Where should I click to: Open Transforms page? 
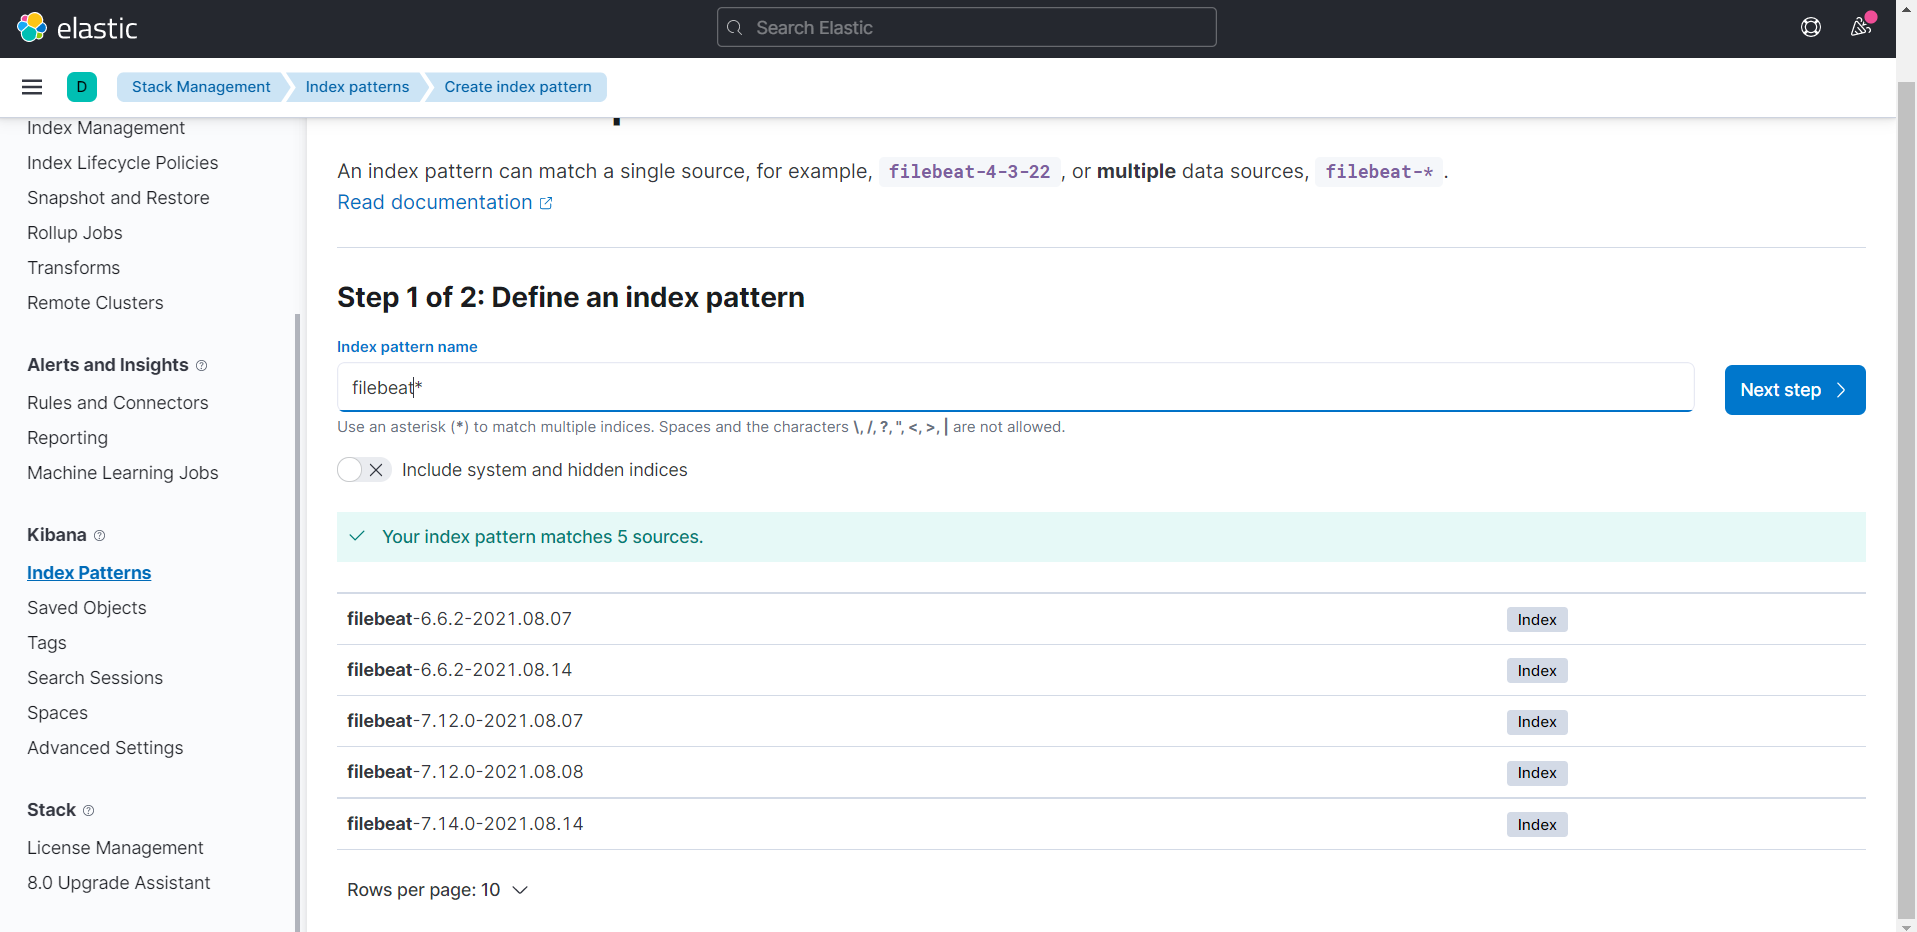74,268
